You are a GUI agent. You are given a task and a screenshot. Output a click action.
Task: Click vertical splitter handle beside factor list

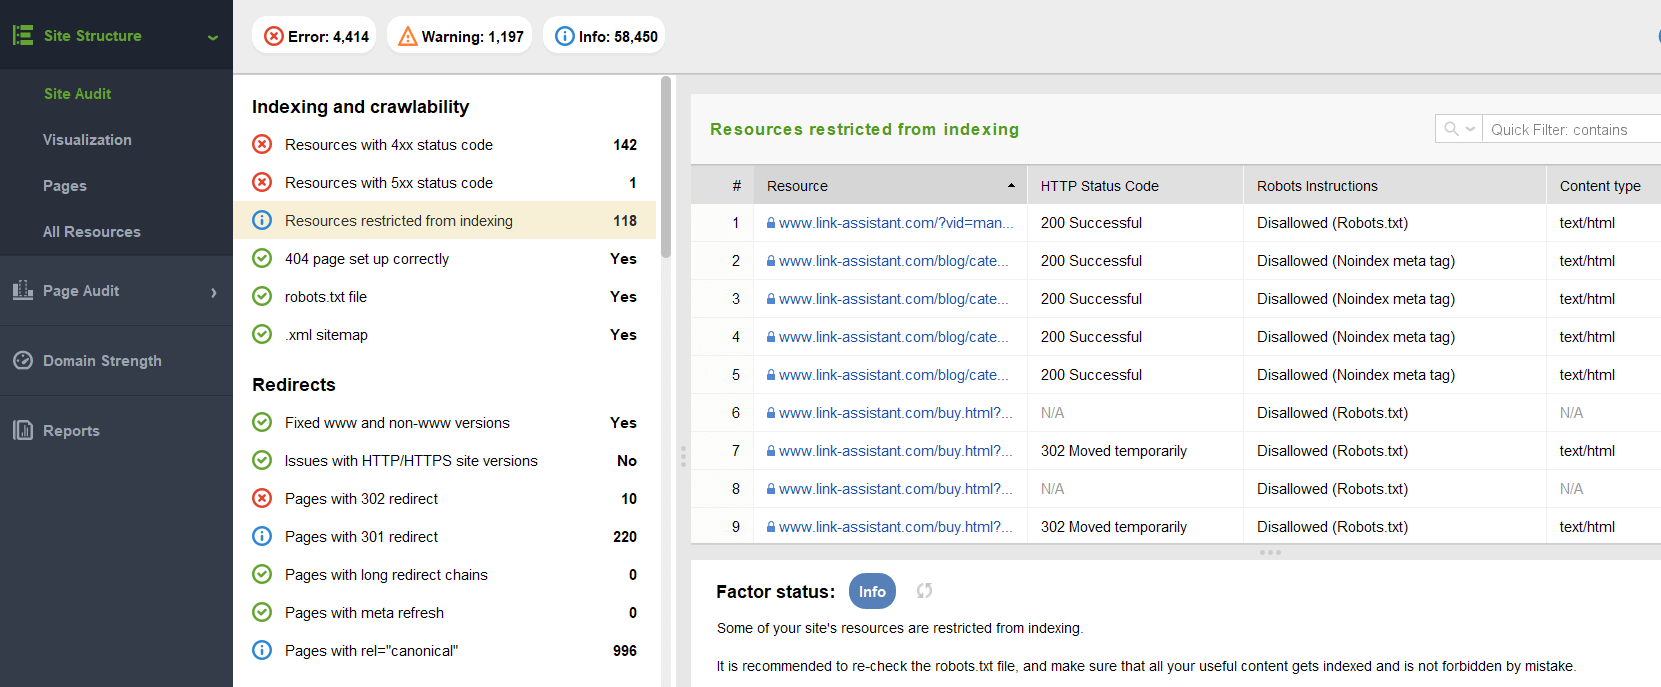(683, 457)
